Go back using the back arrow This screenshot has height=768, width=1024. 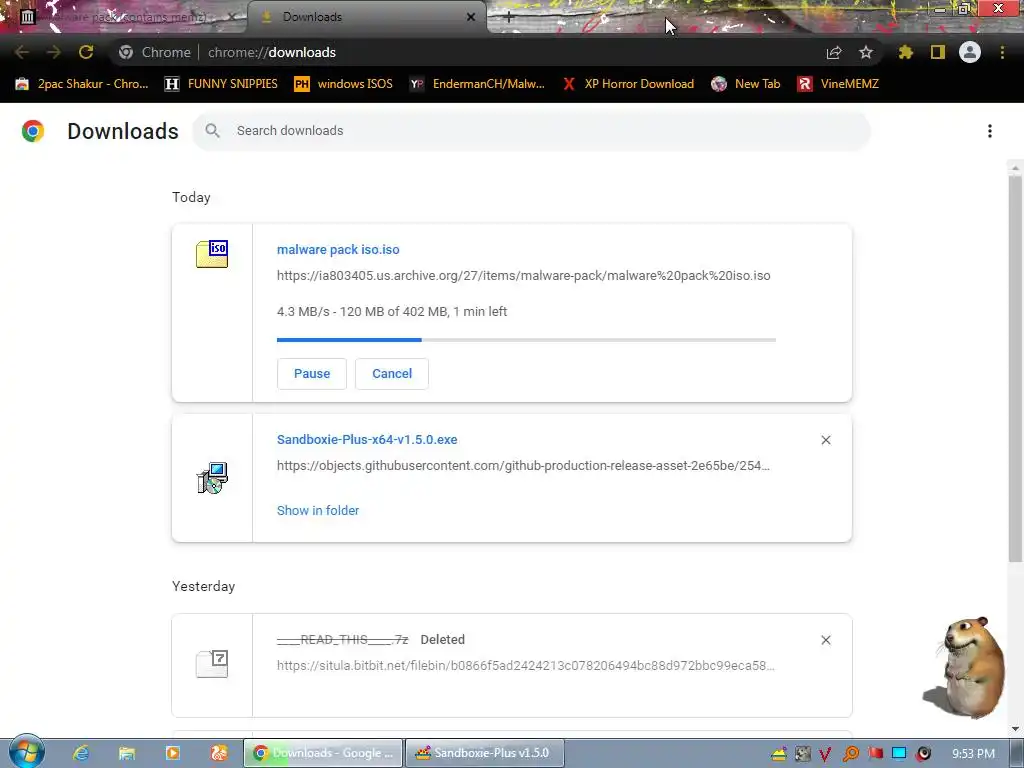(x=22, y=52)
